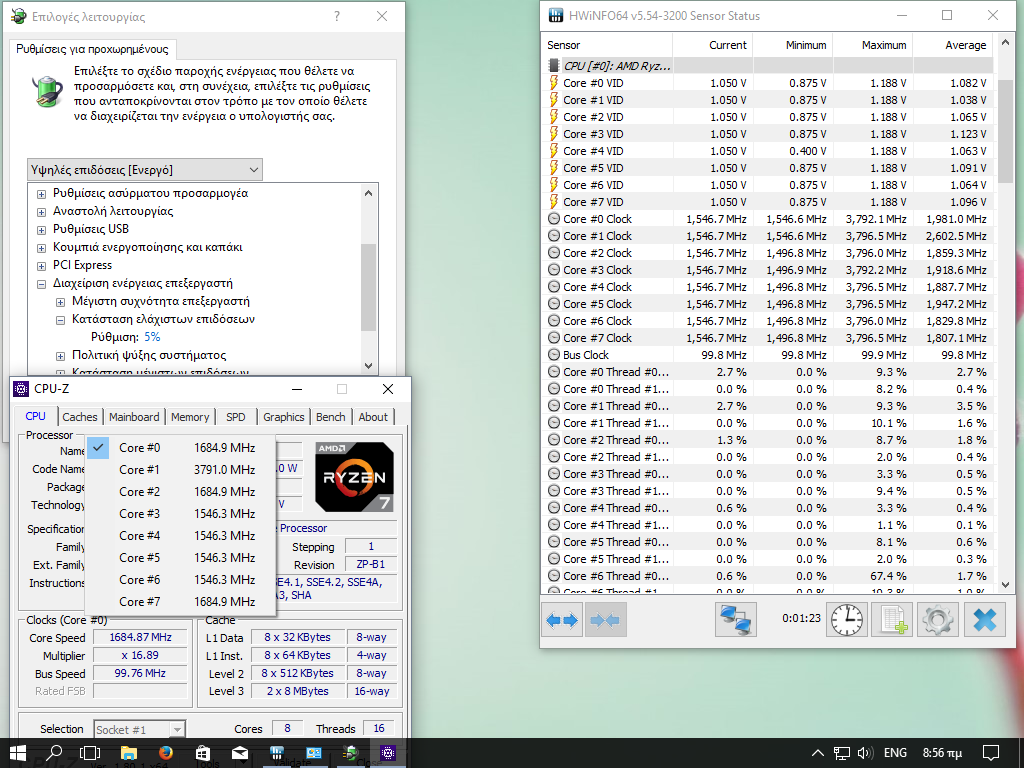Open File Explorer from taskbar
The height and width of the screenshot is (768, 1024).
(129, 753)
